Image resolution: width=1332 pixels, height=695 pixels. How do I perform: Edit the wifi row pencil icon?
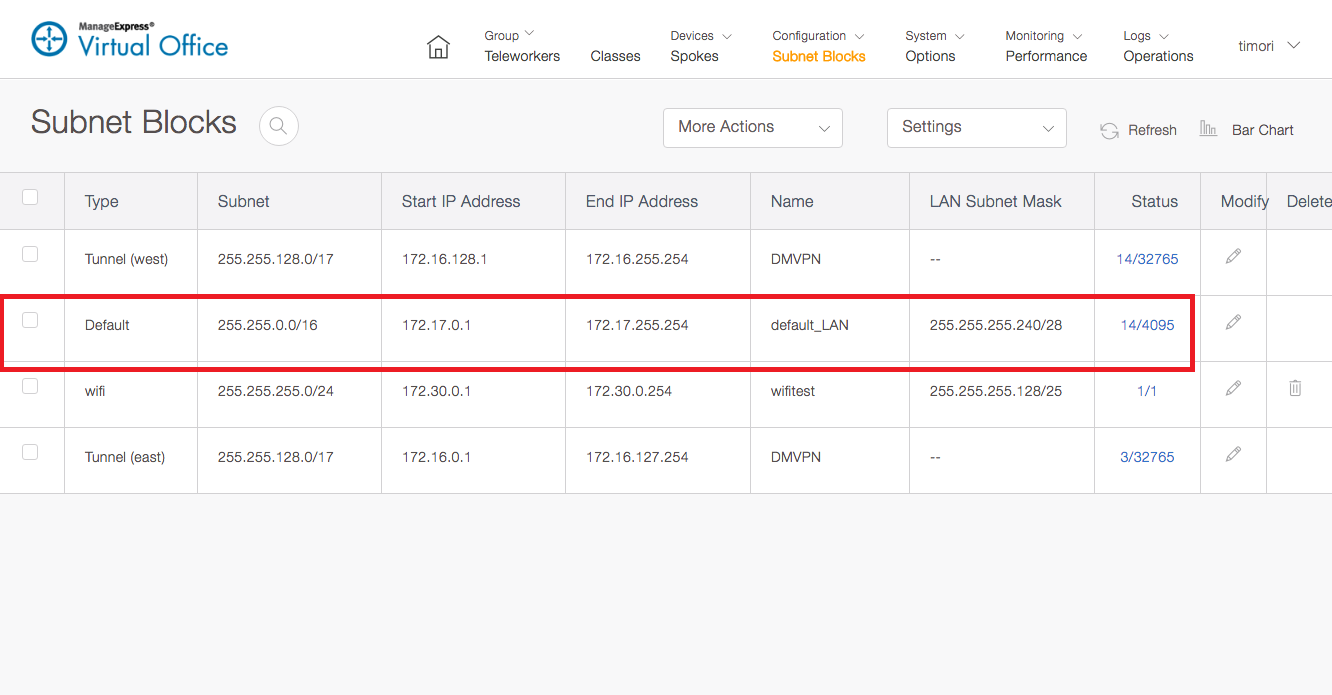[1233, 389]
